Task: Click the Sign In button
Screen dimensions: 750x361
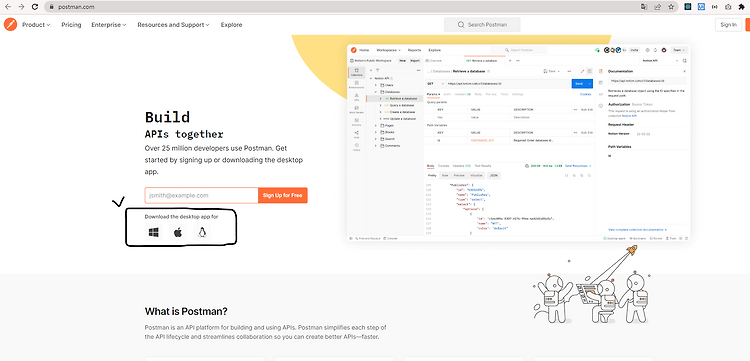Action: tap(728, 25)
